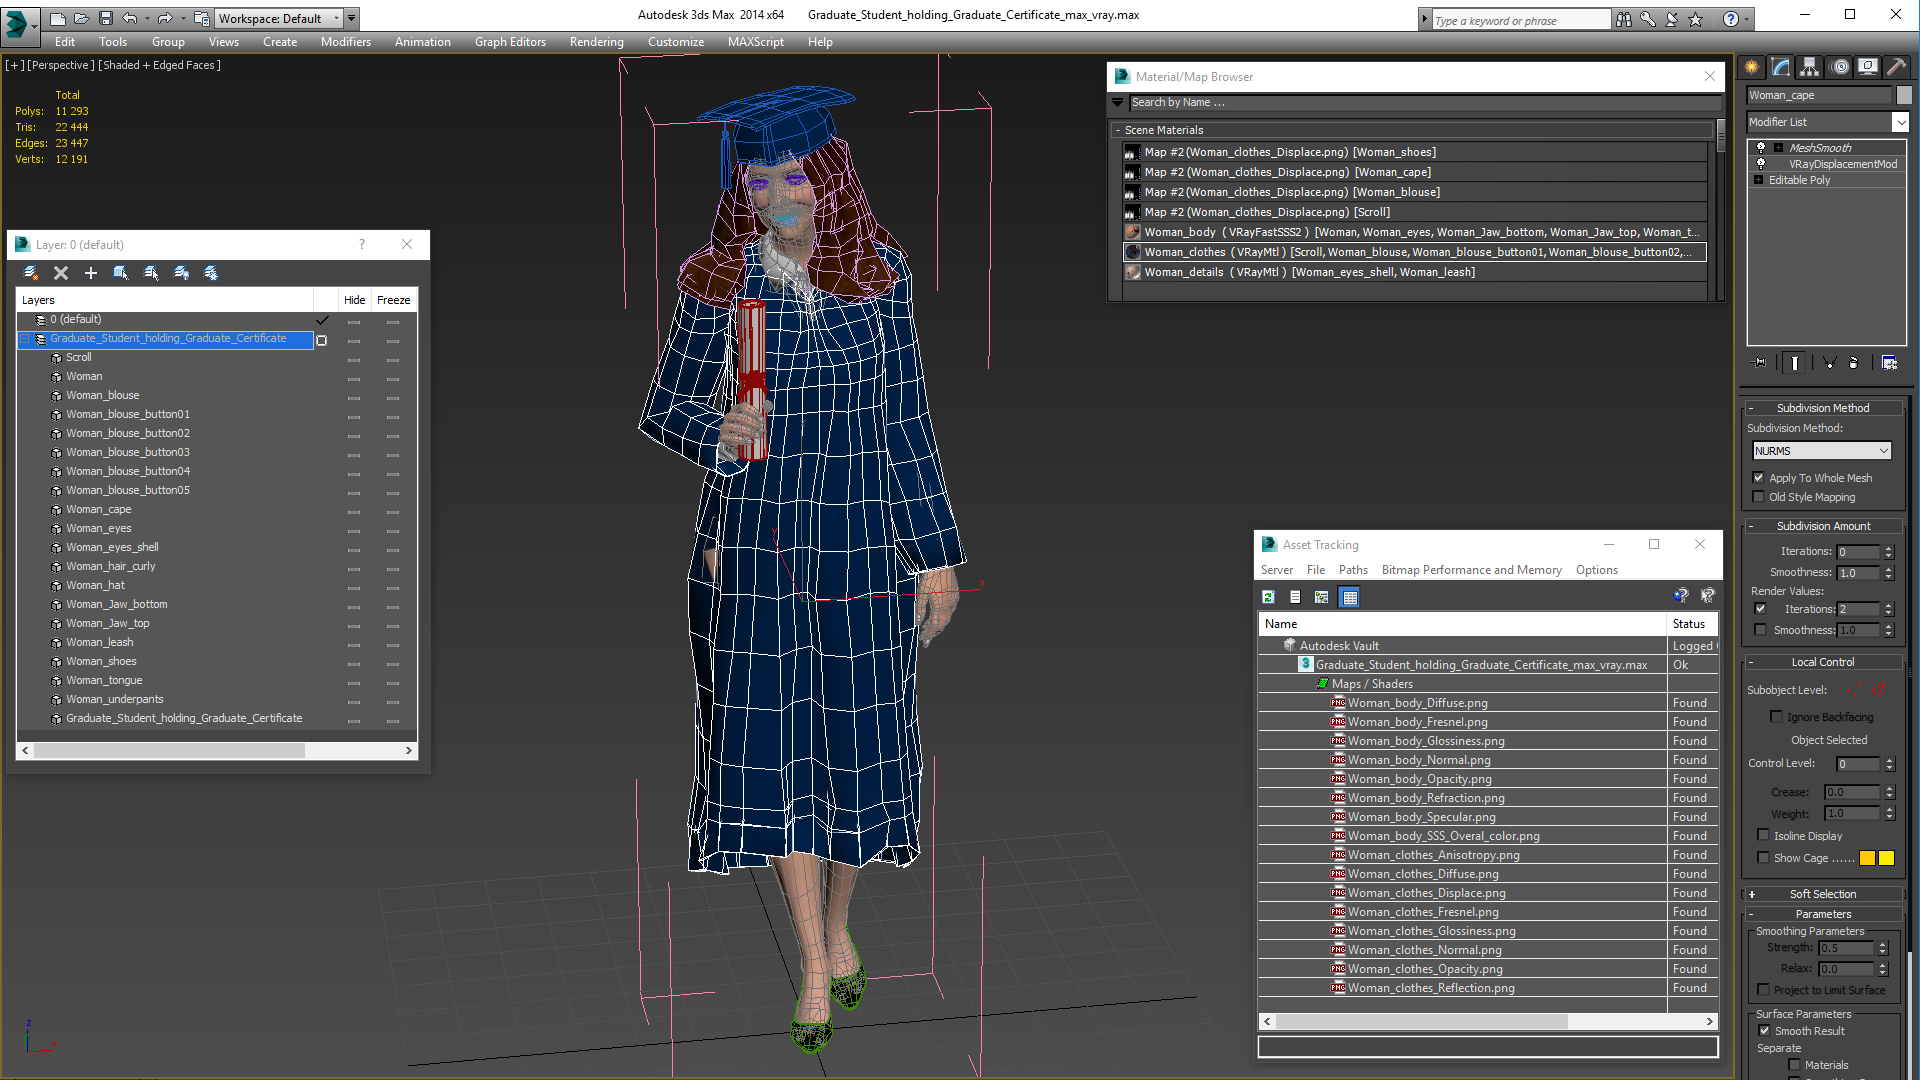Screen dimensions: 1920x1080
Task: Open the Bitmap Performance and Memory menu
Action: click(1471, 570)
